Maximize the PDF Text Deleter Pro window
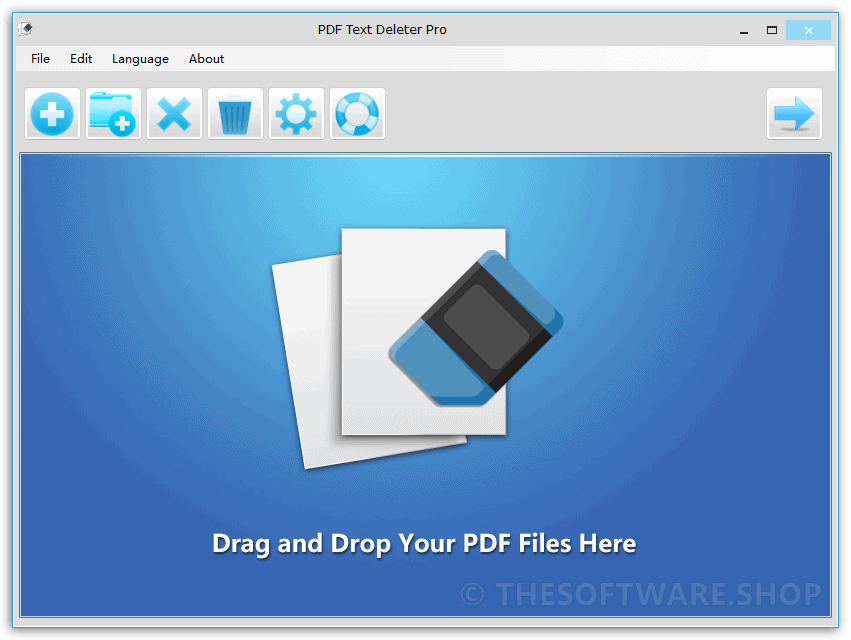Screen dimensions: 851x640 click(772, 30)
